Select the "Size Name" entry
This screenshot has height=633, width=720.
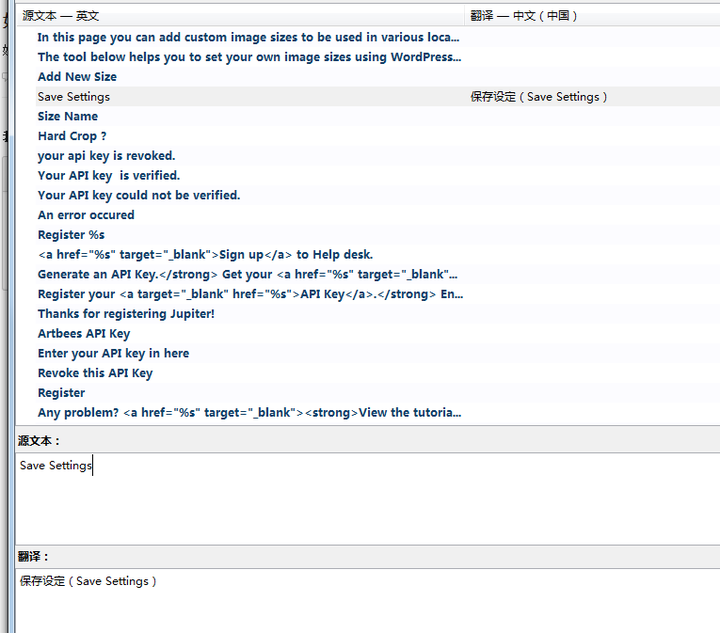[x=68, y=116]
